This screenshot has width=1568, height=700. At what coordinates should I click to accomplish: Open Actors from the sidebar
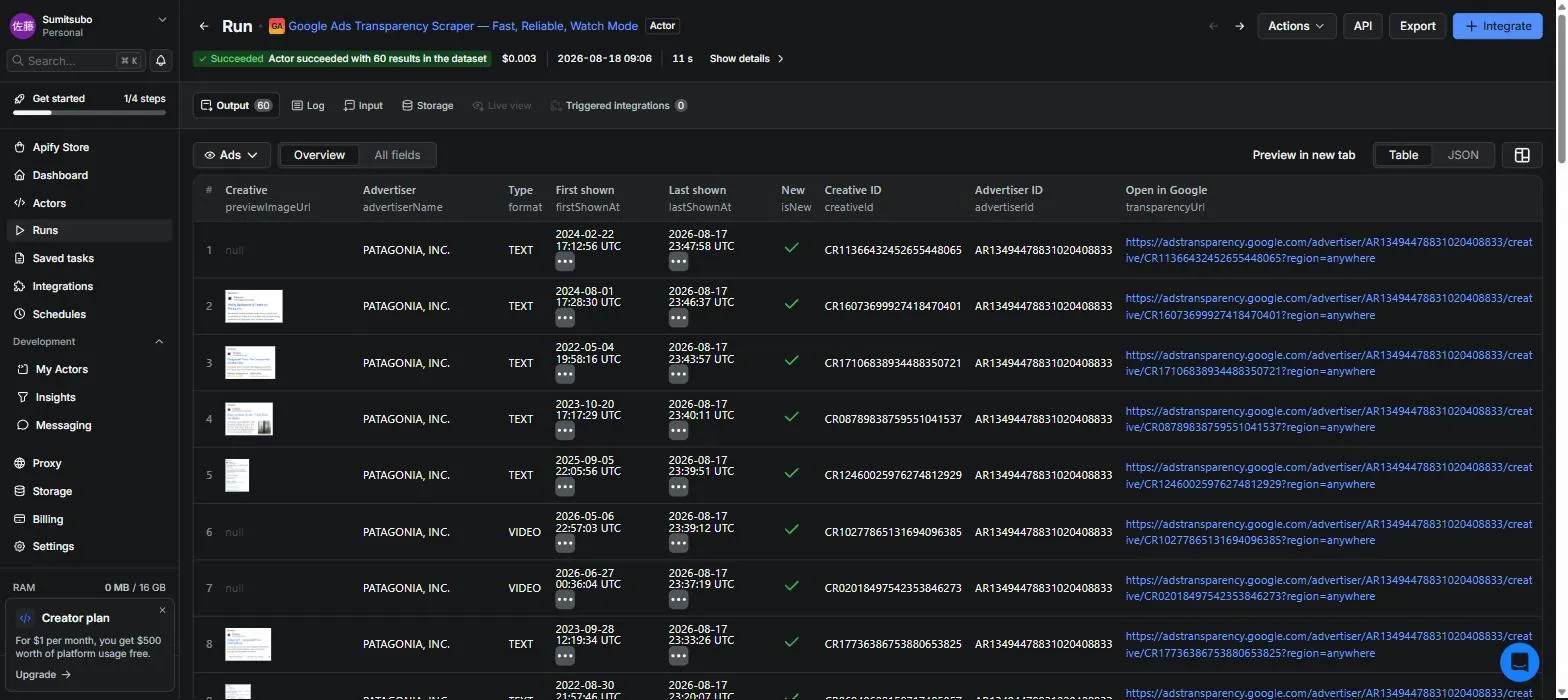click(49, 203)
